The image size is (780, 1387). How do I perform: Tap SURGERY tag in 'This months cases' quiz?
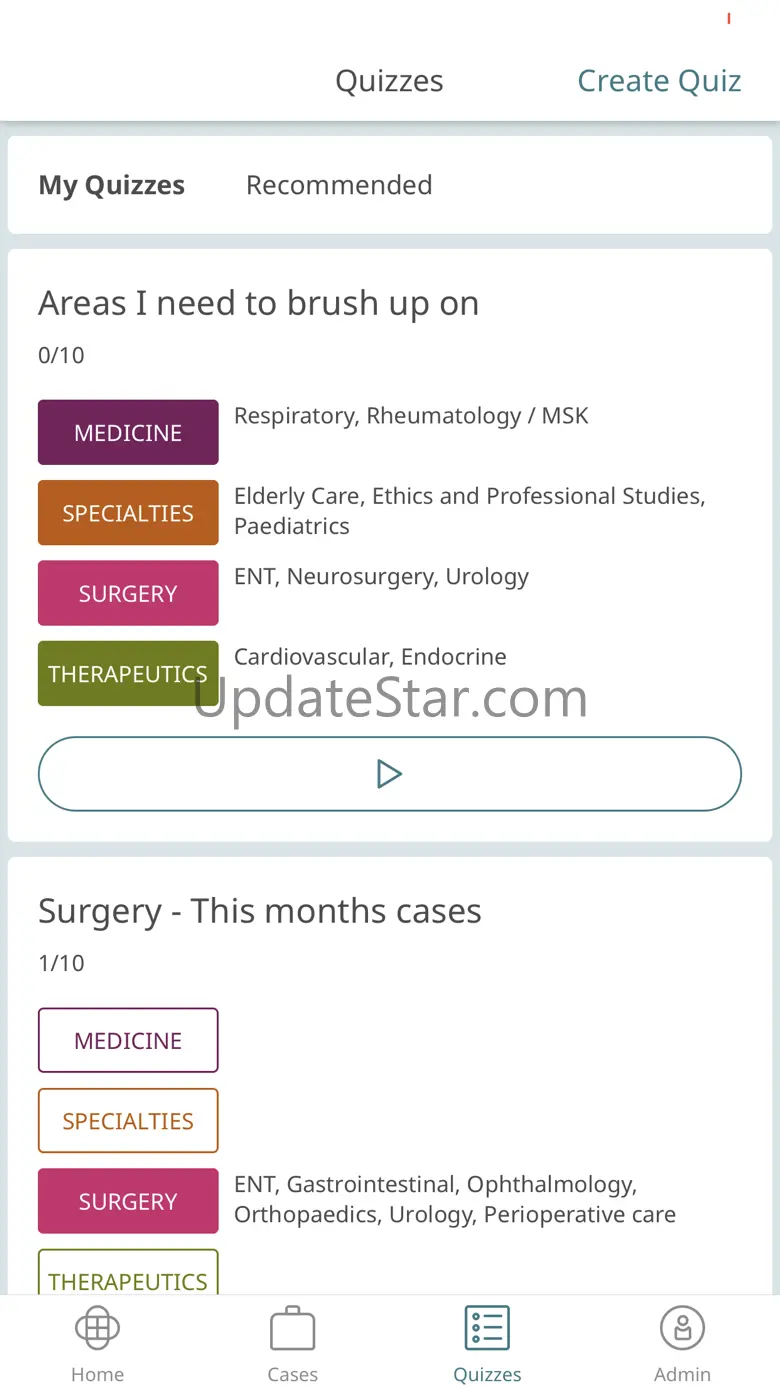(x=128, y=1201)
